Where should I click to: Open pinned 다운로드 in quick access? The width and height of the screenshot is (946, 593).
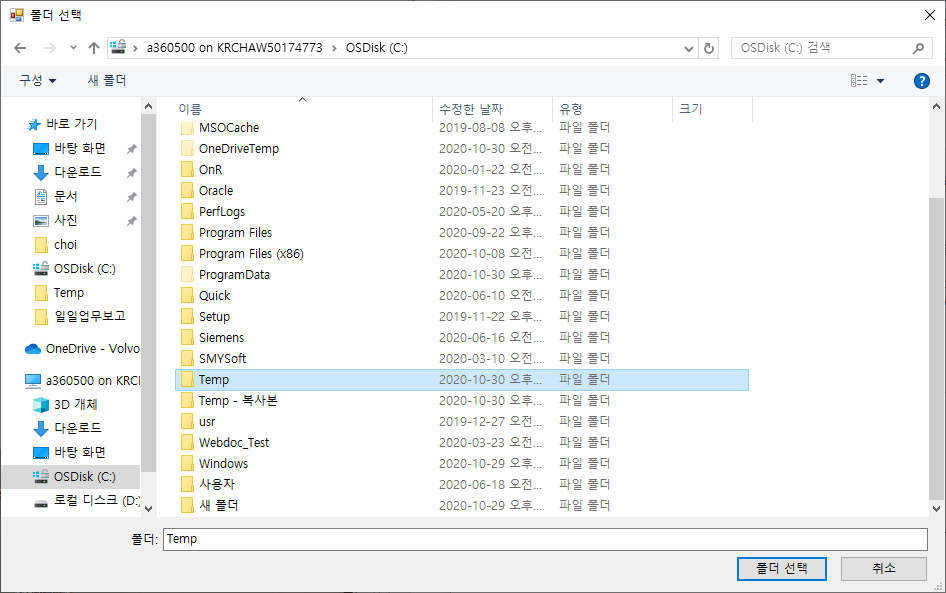tap(68, 173)
